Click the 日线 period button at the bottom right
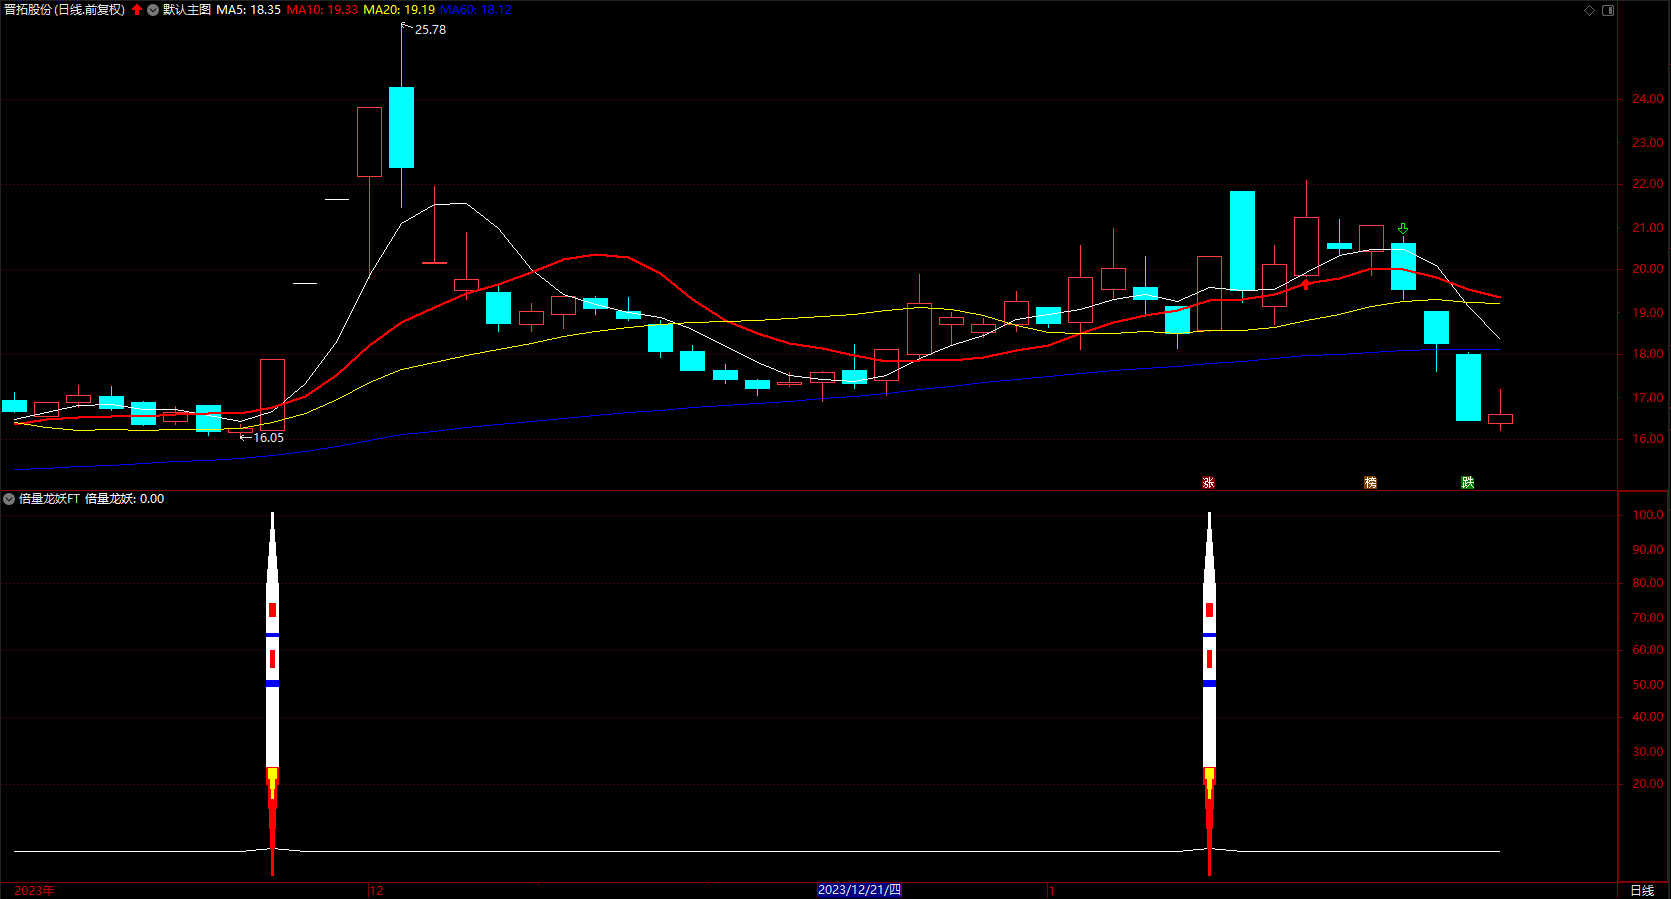The image size is (1671, 899). (1642, 890)
